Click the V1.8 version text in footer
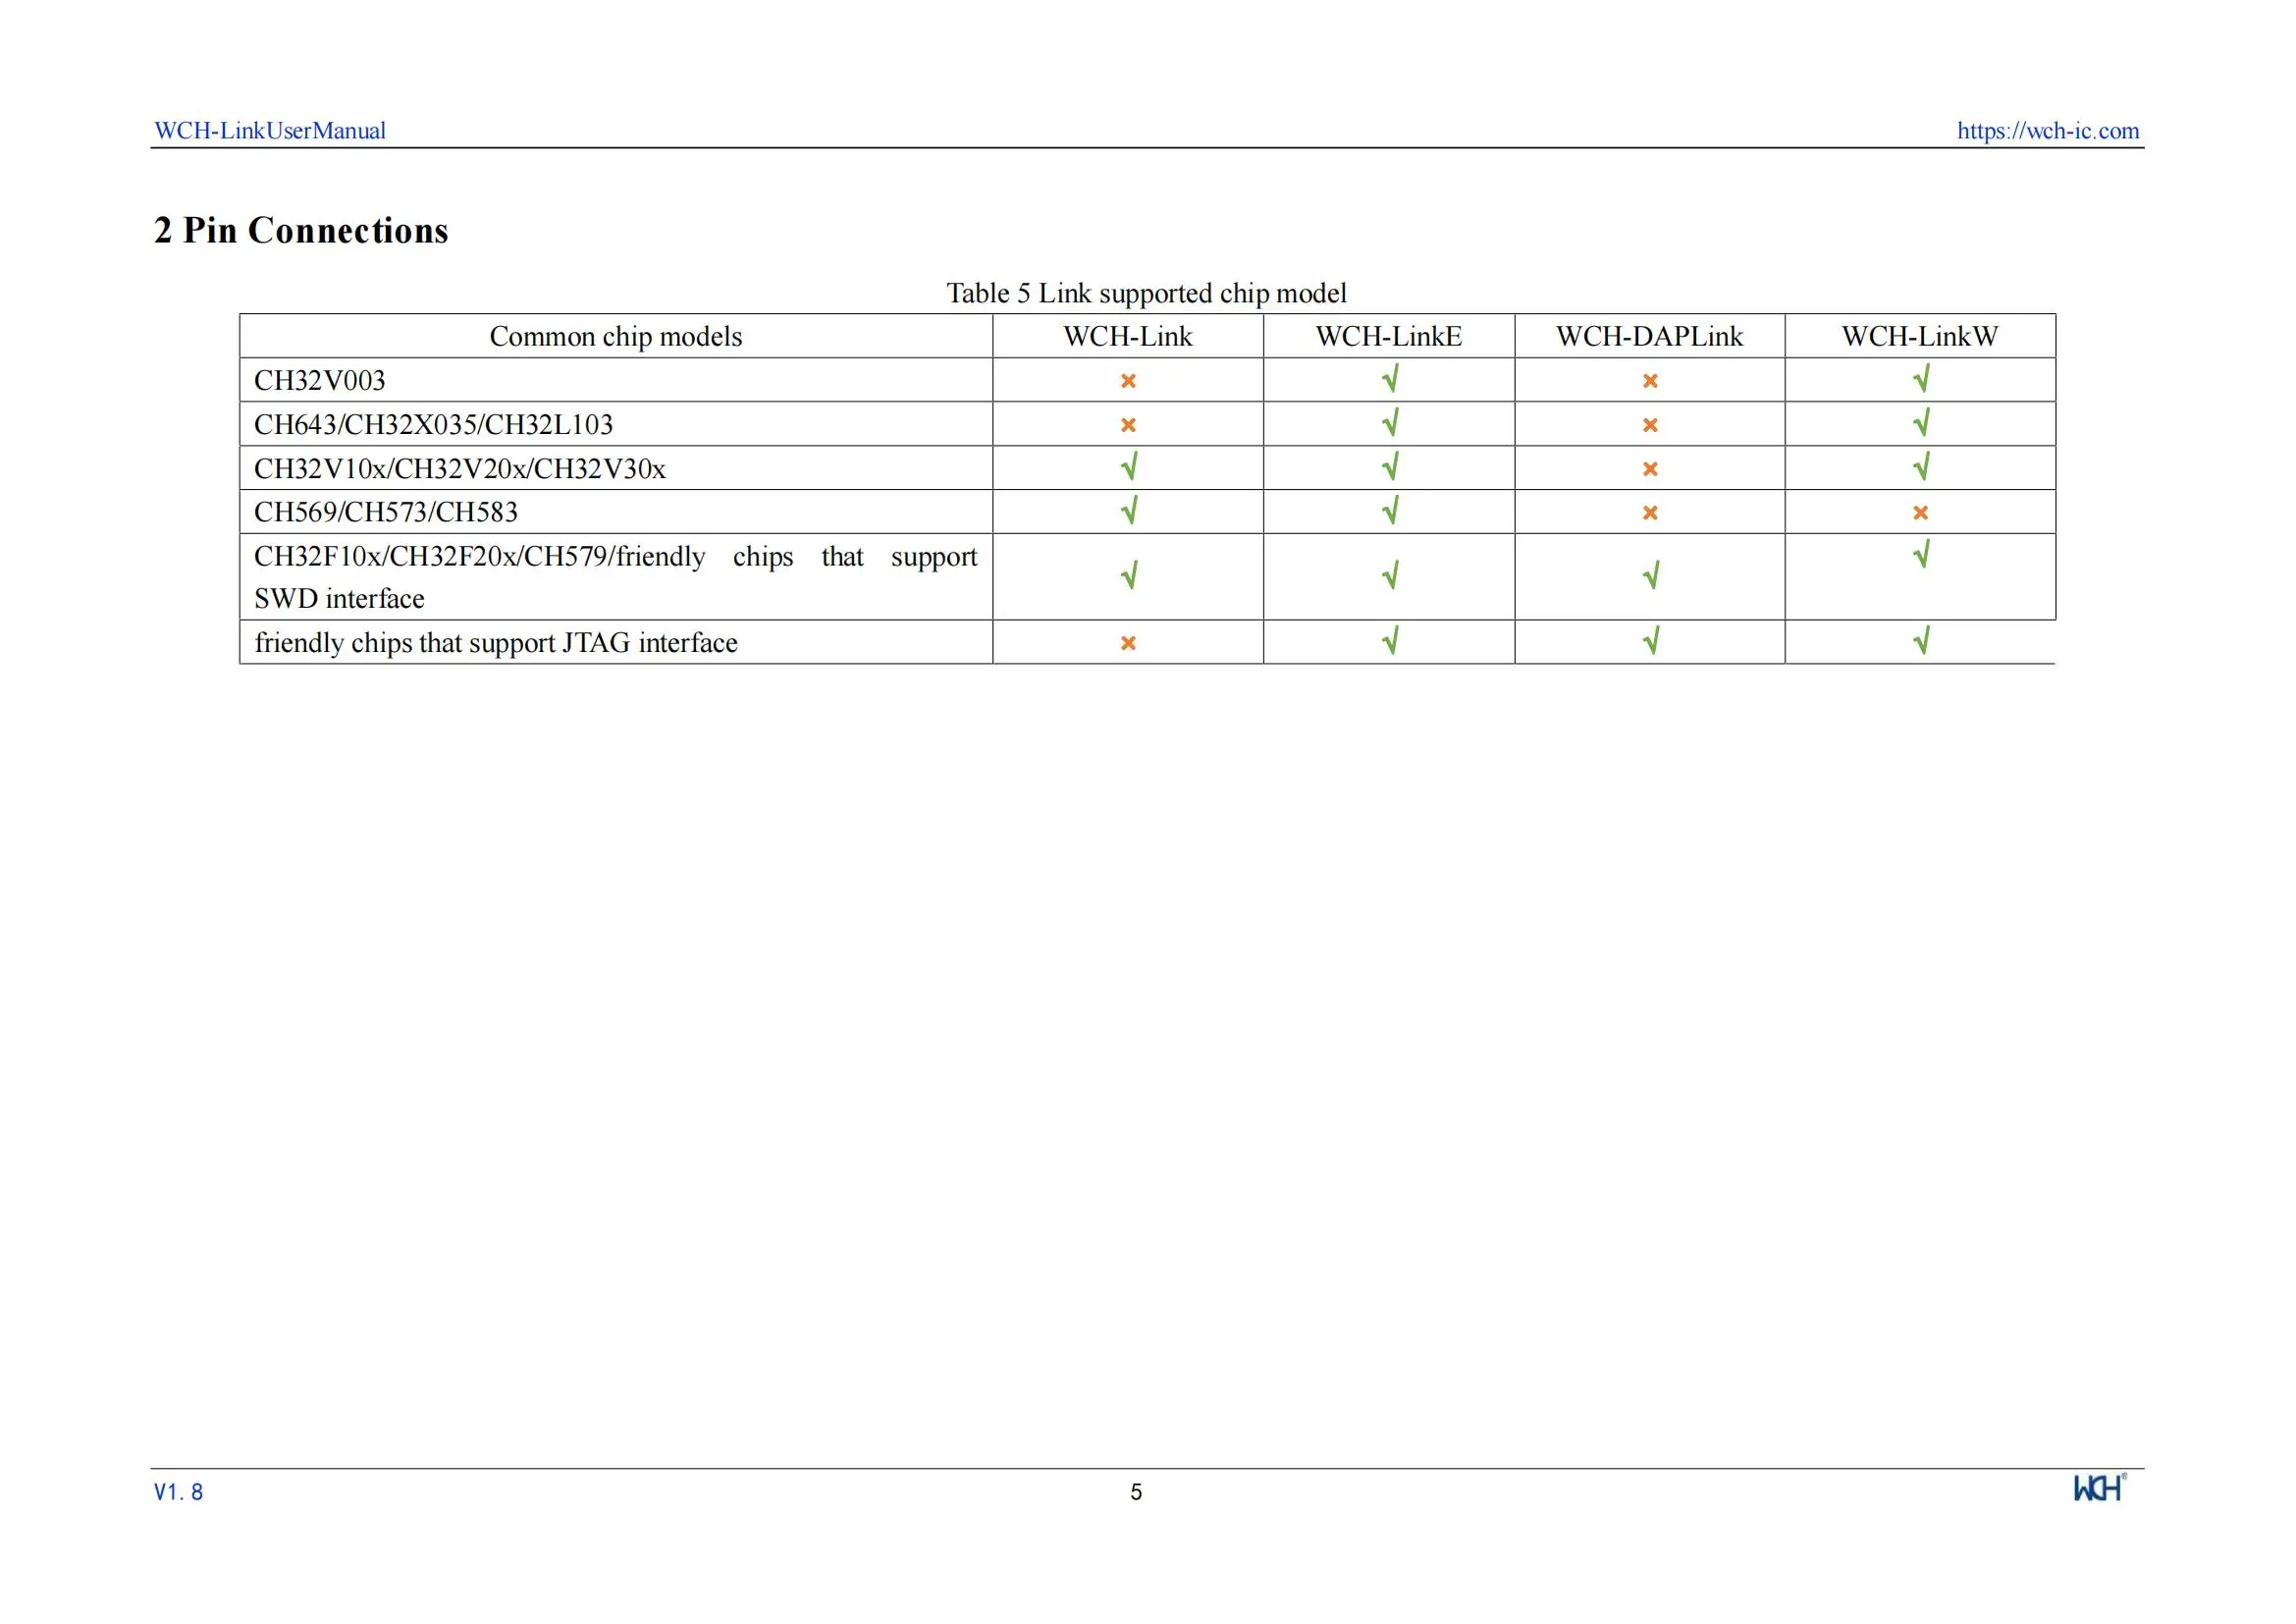 (179, 1492)
